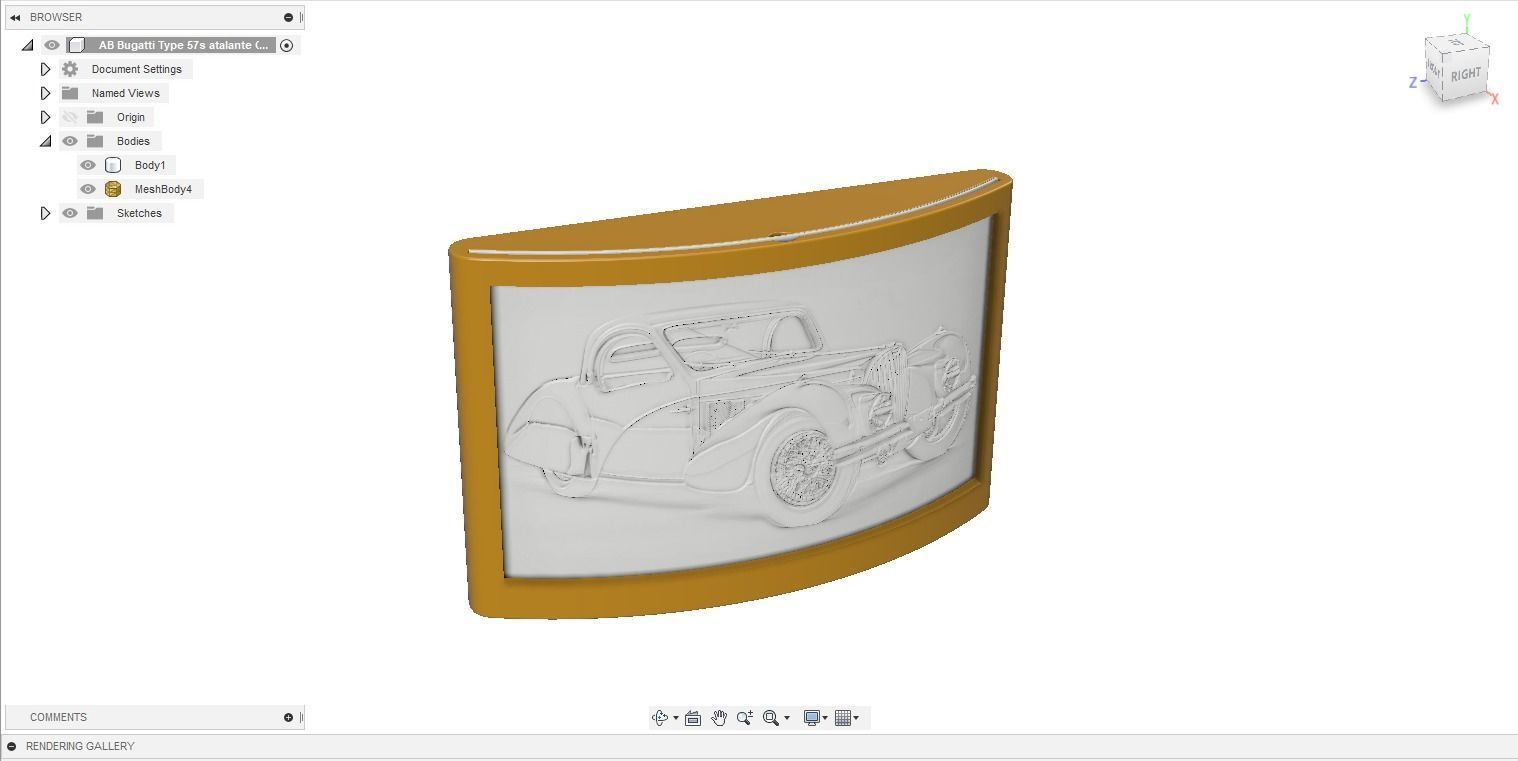Image resolution: width=1518 pixels, height=761 pixels.
Task: Expand the Origin folder
Action: tap(45, 117)
